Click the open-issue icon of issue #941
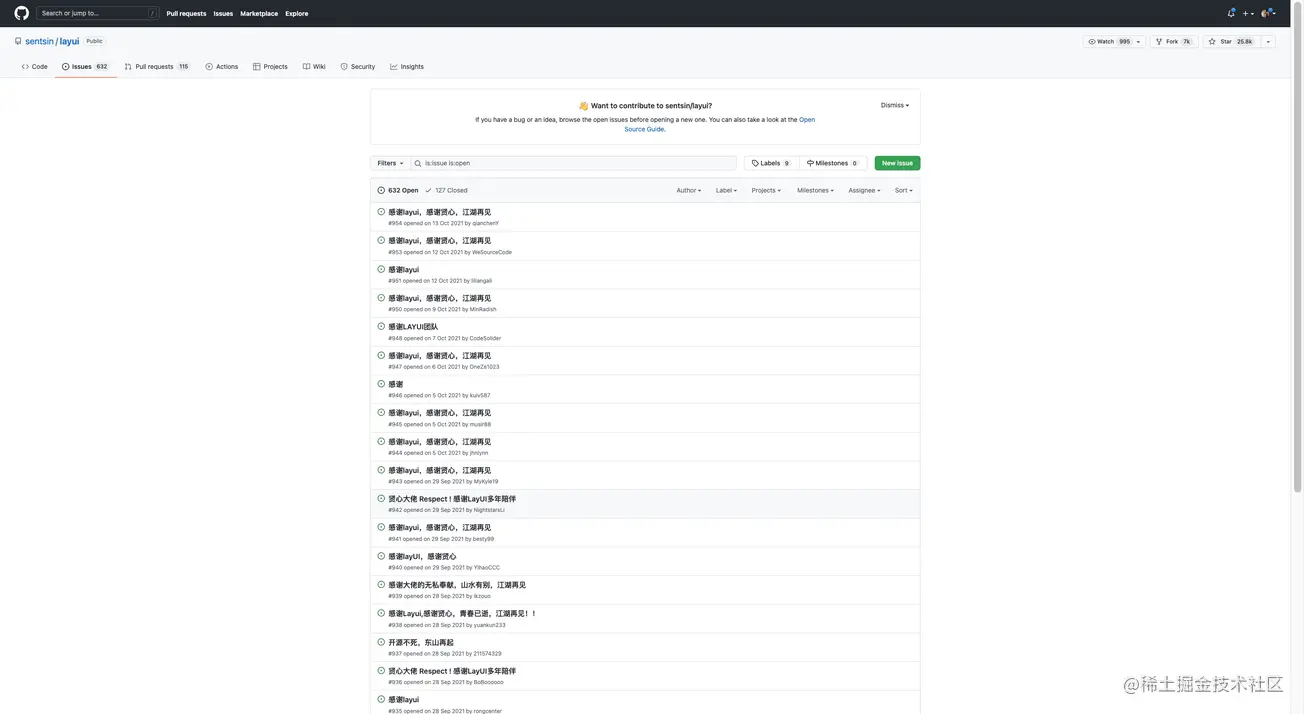1304x714 pixels. pyautogui.click(x=381, y=527)
